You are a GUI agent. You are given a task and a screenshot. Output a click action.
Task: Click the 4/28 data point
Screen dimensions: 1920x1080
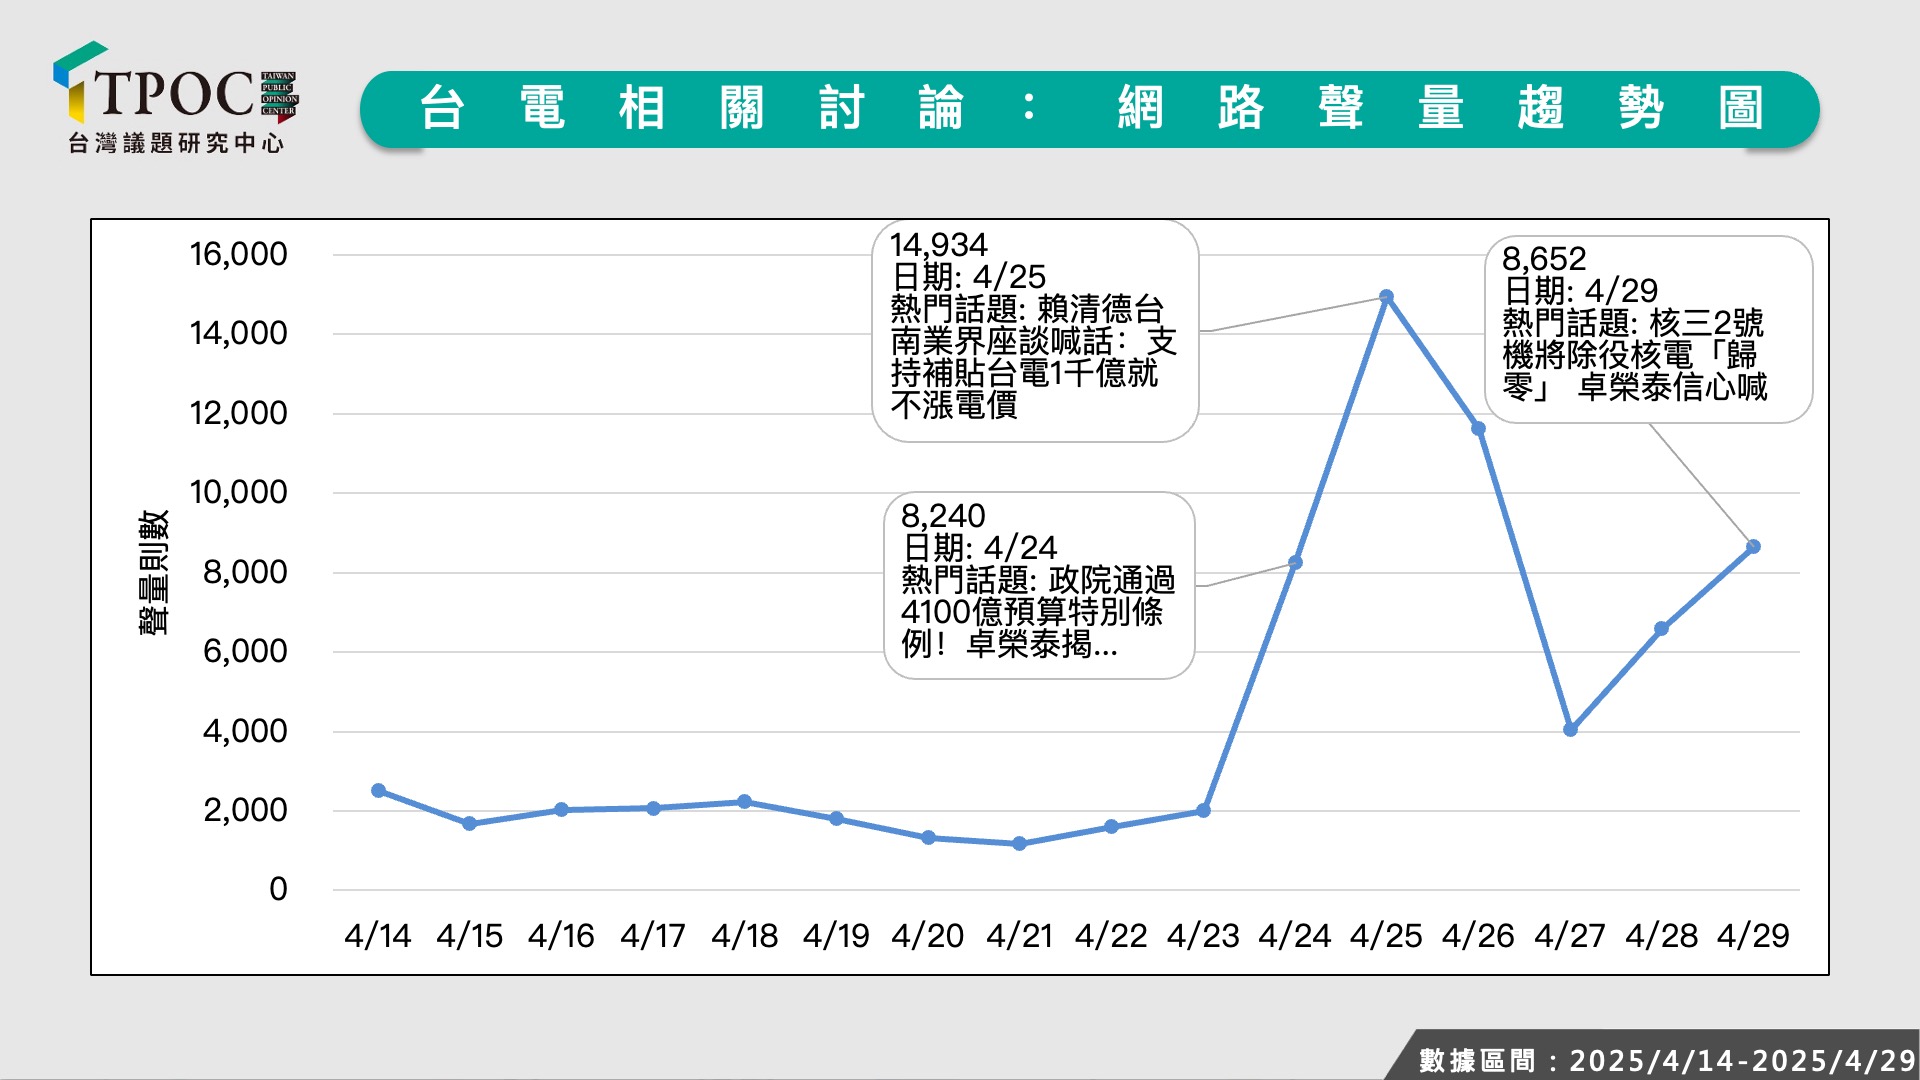pyautogui.click(x=1661, y=629)
